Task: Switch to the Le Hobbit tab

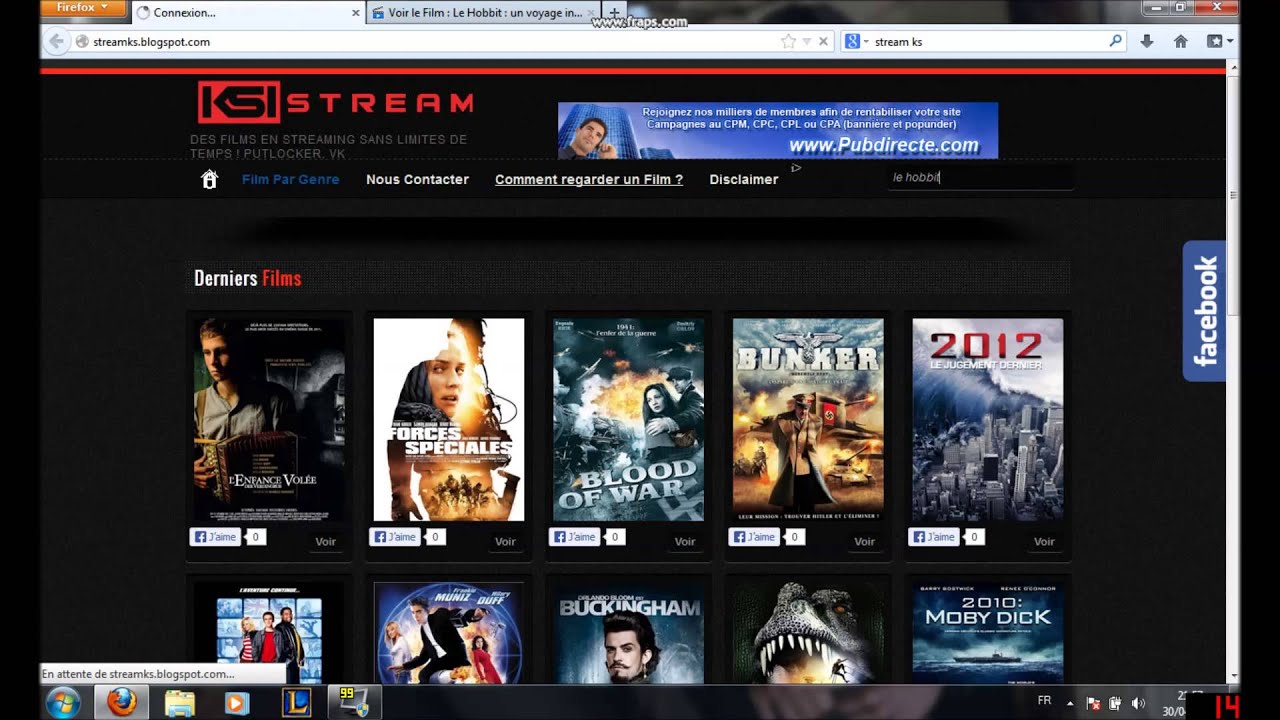Action: click(x=485, y=13)
